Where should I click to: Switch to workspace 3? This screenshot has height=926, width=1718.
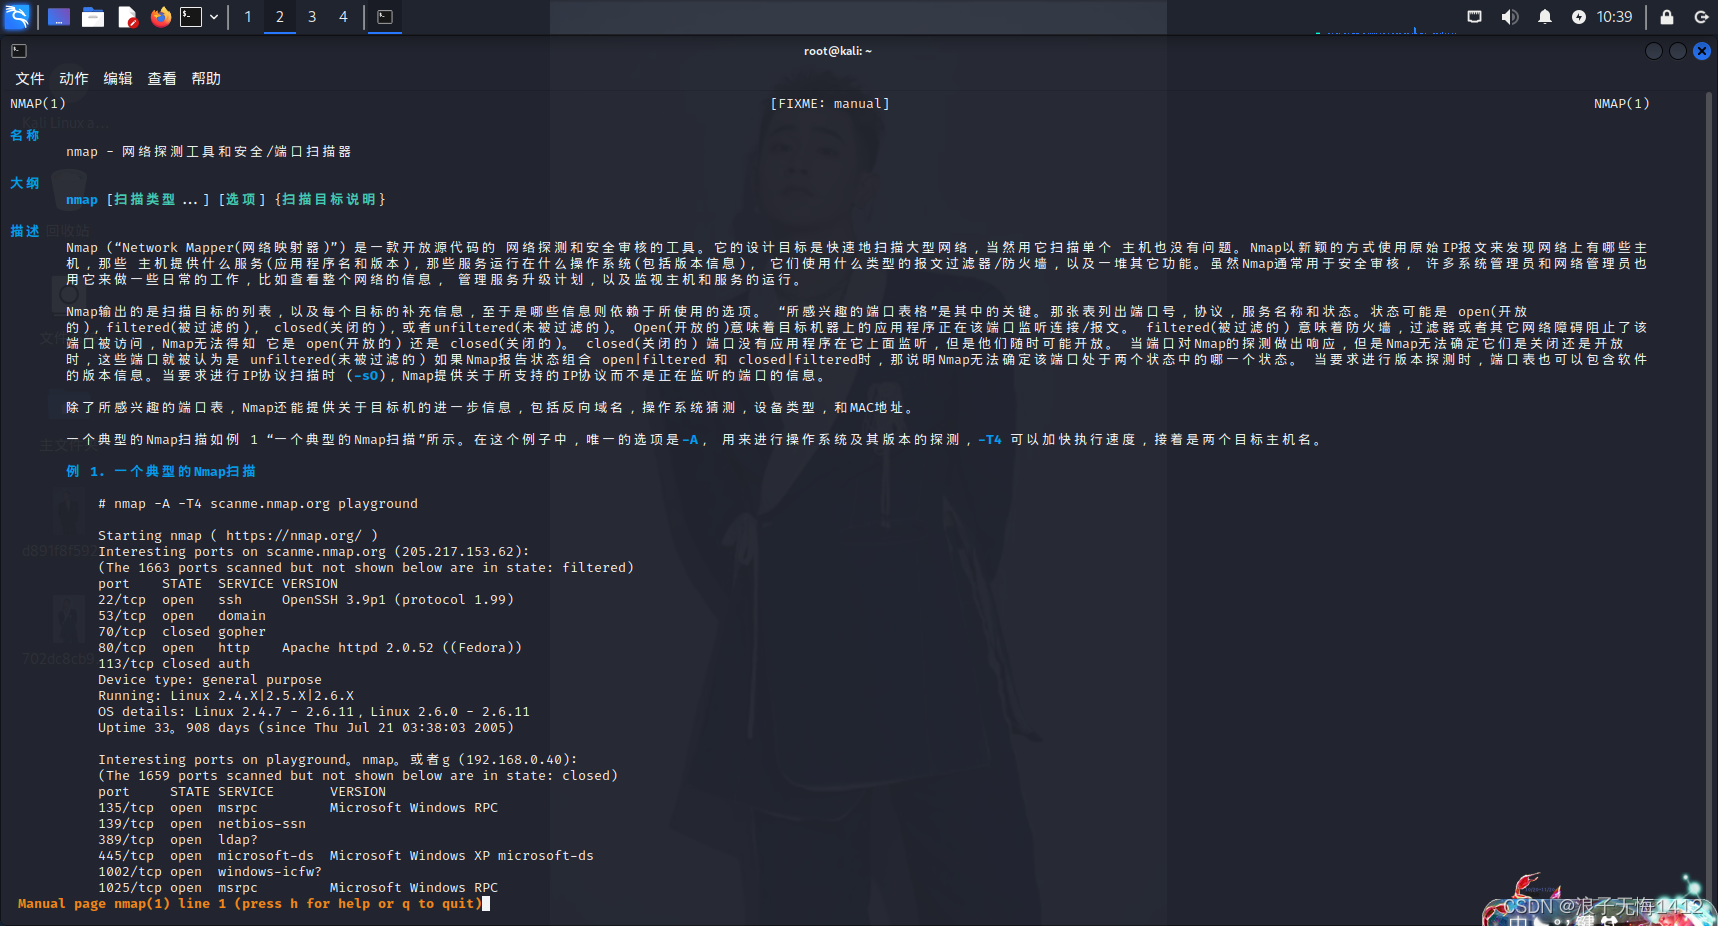[312, 17]
